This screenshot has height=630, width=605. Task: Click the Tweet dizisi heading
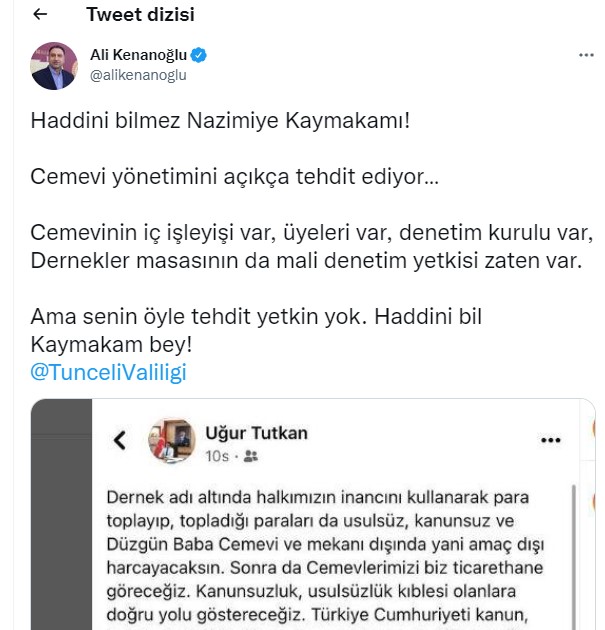(x=140, y=15)
